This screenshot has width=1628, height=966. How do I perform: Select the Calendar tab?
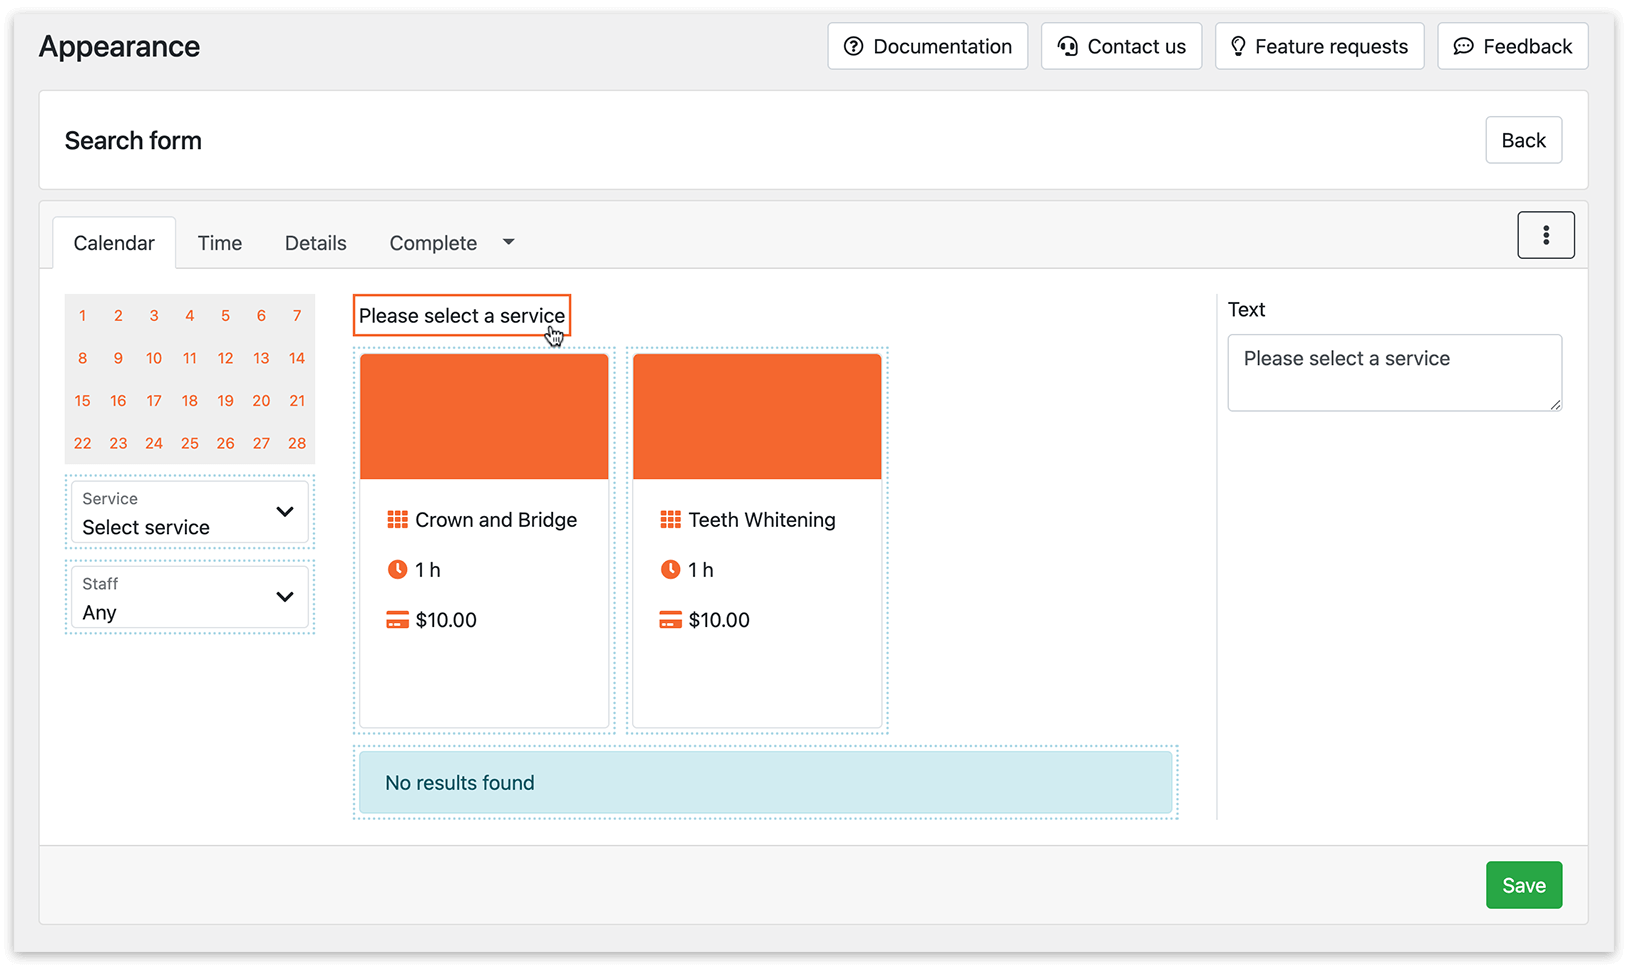point(113,242)
